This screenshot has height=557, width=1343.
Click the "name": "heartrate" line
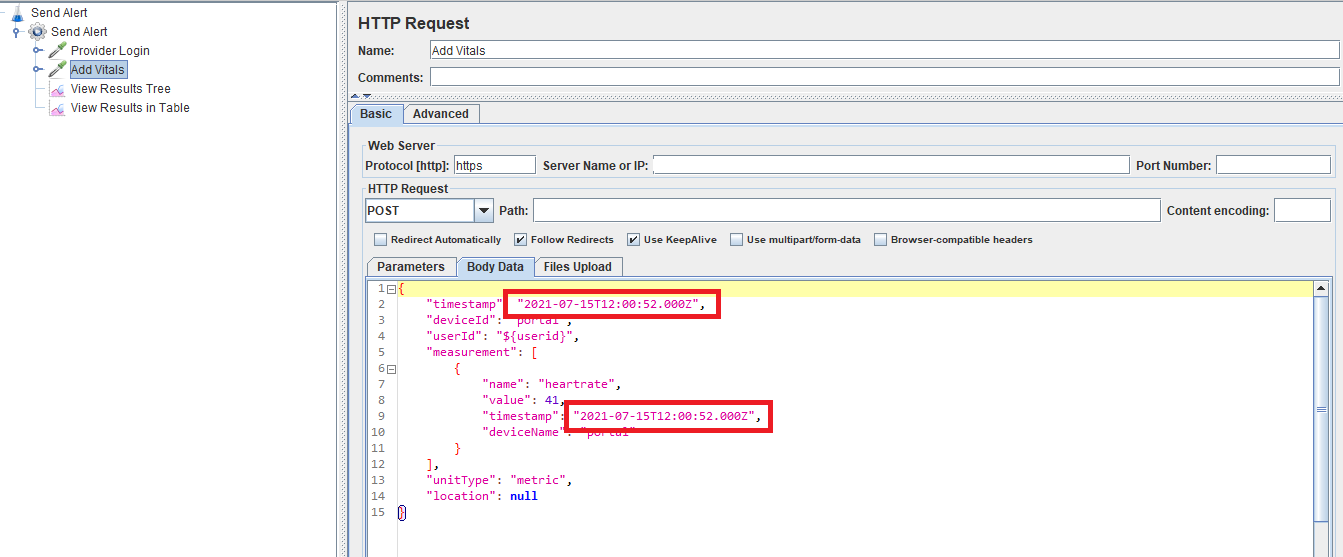(x=553, y=384)
